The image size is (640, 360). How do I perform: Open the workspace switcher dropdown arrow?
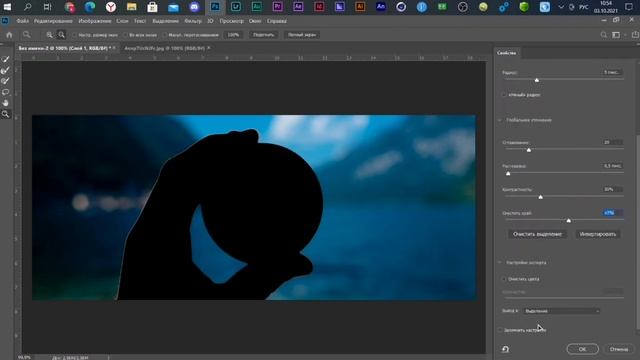[624, 35]
